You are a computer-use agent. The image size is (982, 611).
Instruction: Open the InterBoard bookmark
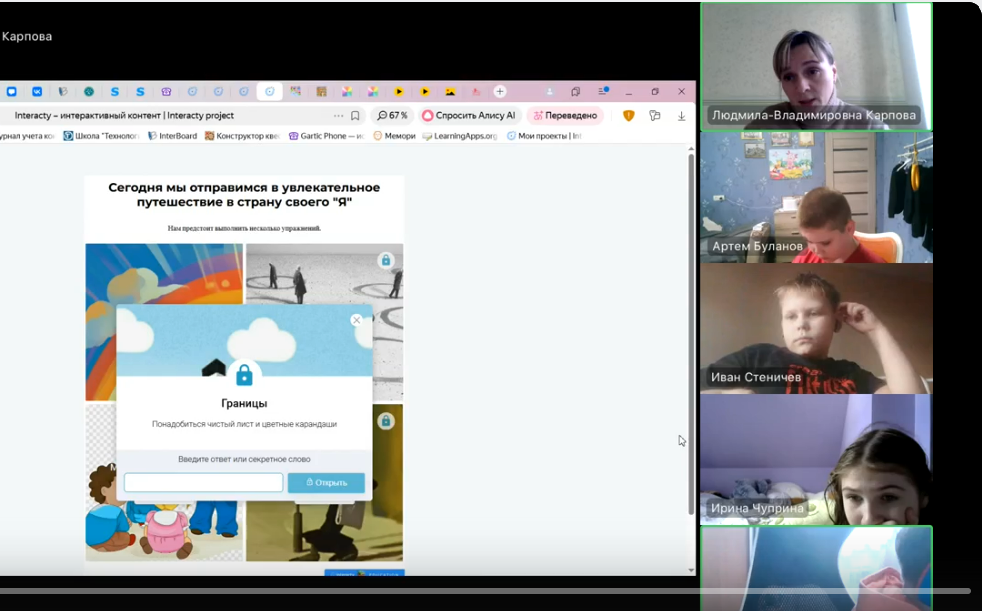click(x=173, y=136)
